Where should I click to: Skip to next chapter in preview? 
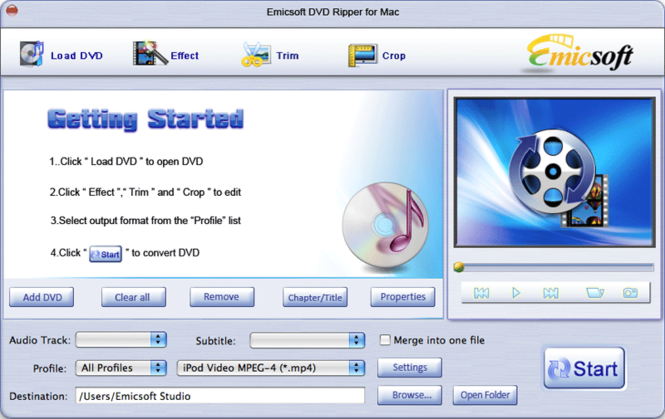[x=550, y=293]
